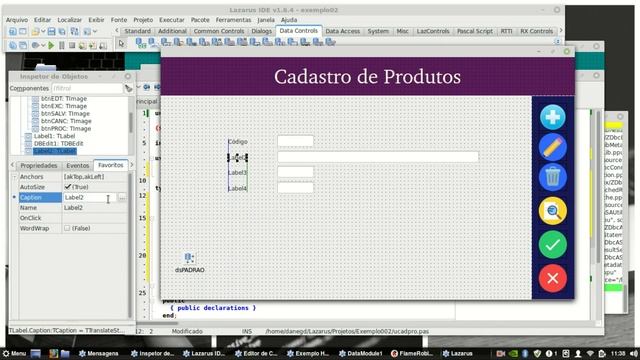Screen dimensions: 640x360
Task: Click the Step Over debug icon
Action: click(93, 45)
